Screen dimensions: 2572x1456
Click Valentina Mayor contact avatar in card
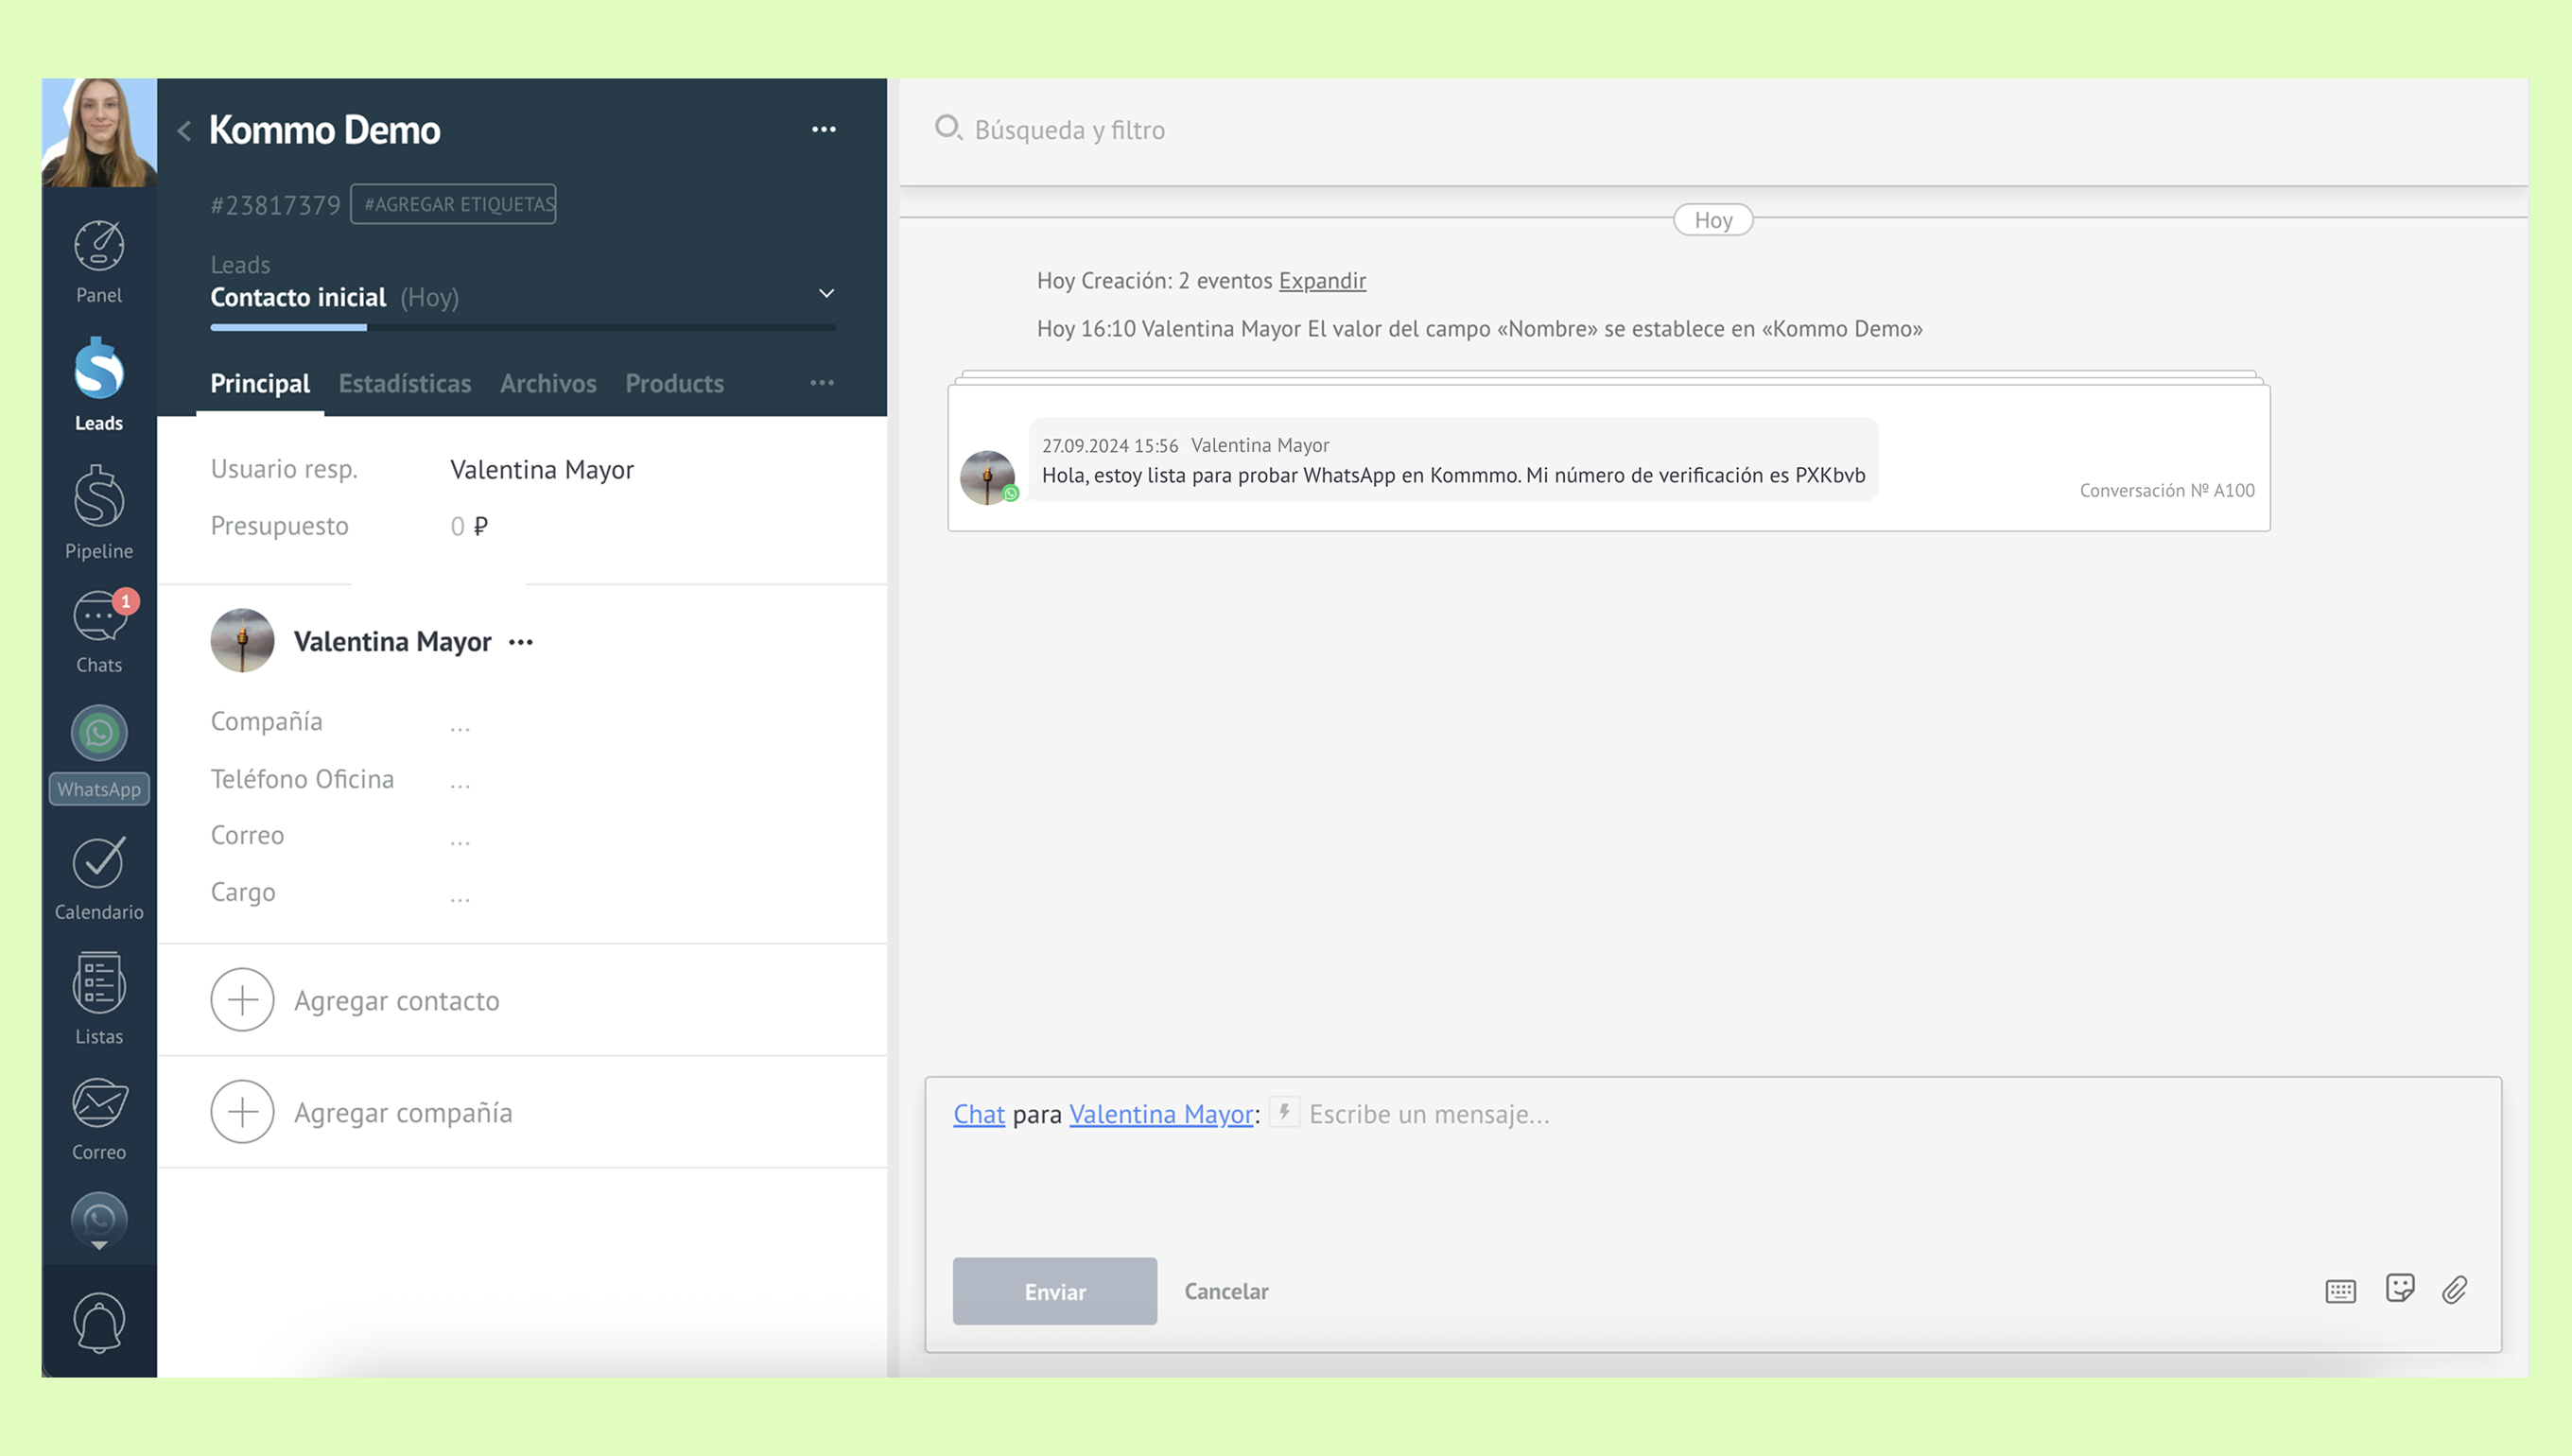242,640
